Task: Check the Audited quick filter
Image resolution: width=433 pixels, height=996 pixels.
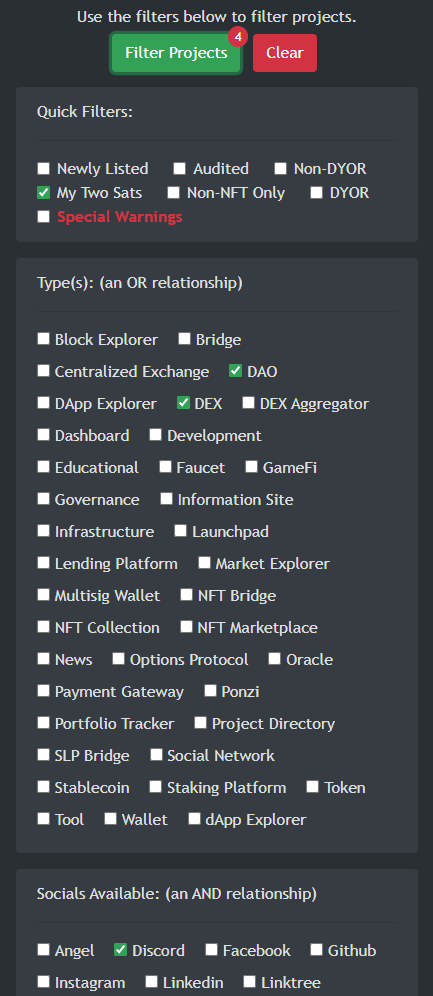Action: 180,168
